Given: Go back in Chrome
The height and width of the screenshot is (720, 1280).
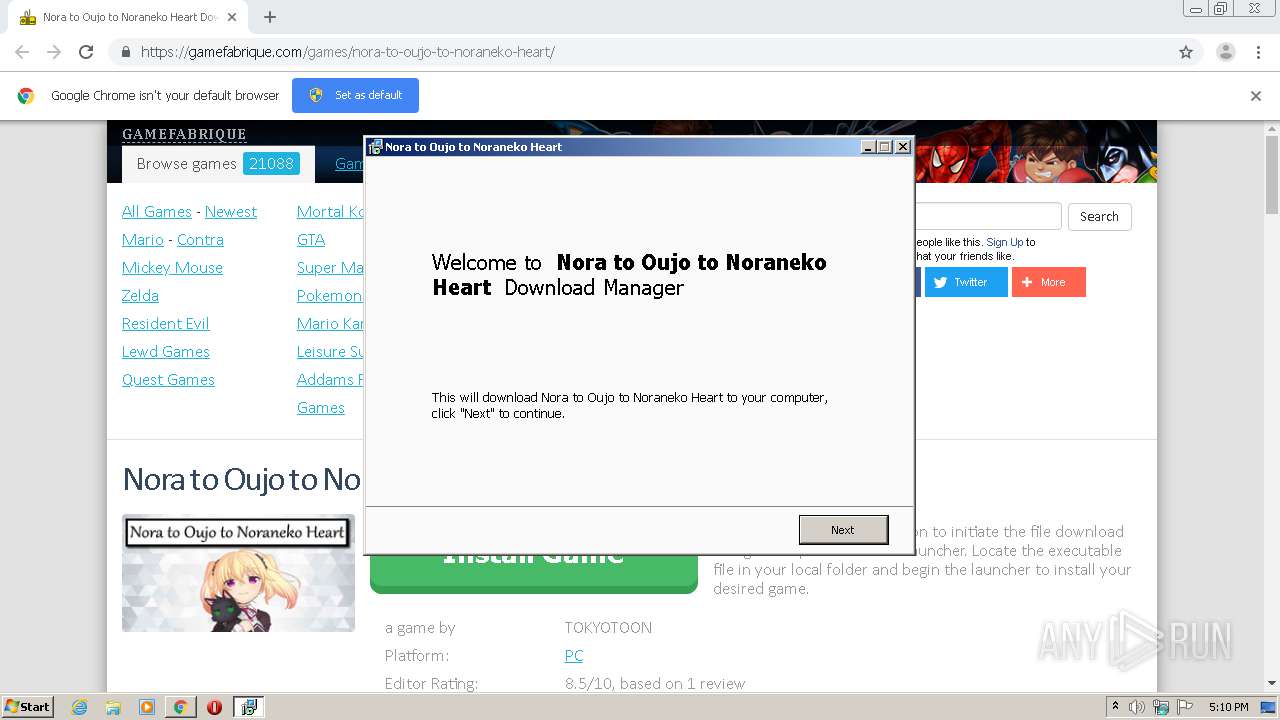Looking at the screenshot, I should coord(22,52).
